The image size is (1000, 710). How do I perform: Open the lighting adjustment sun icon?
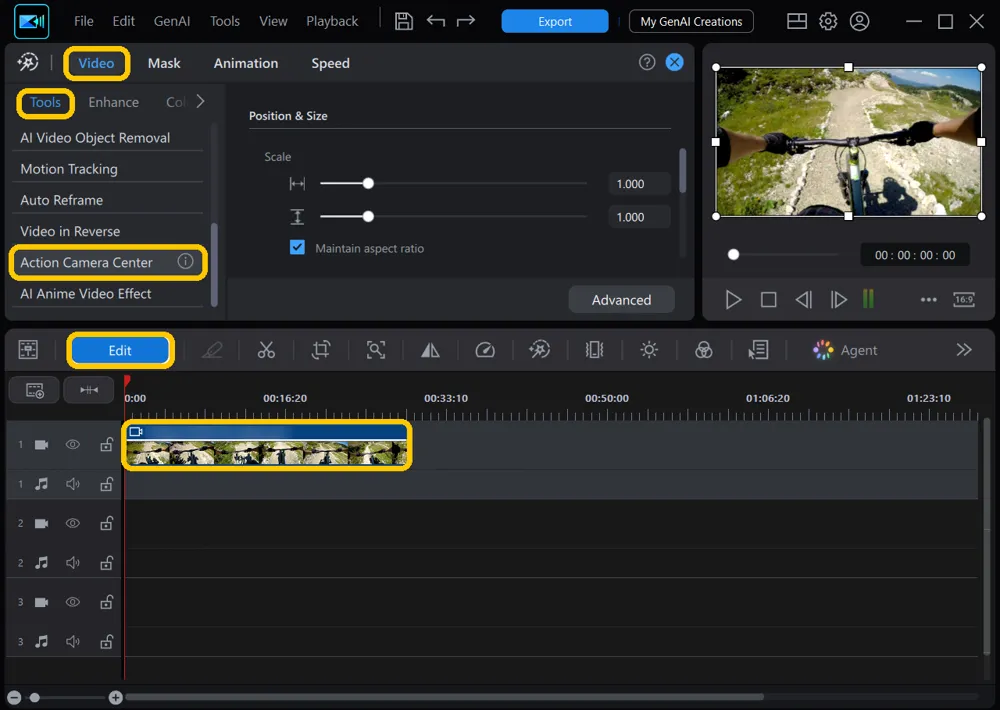tap(649, 350)
